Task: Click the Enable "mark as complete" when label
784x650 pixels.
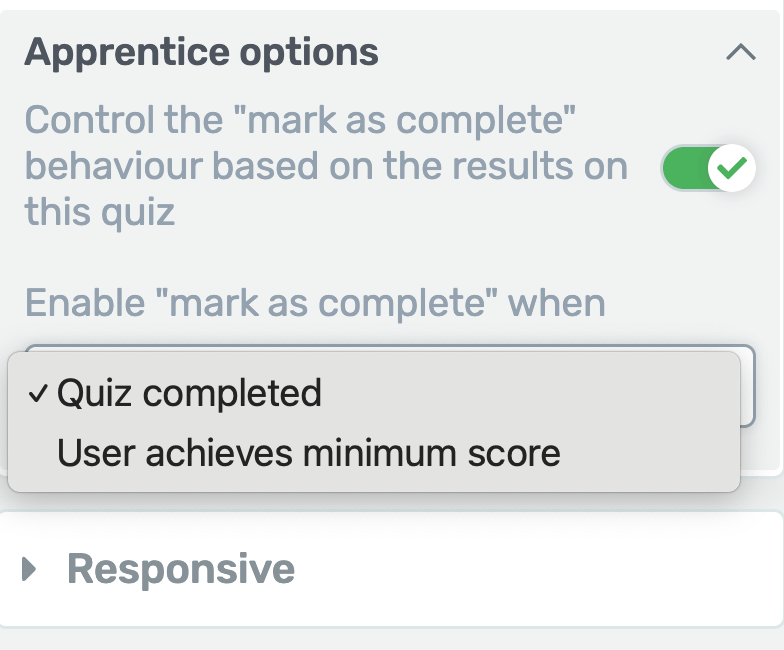Action: (x=315, y=301)
